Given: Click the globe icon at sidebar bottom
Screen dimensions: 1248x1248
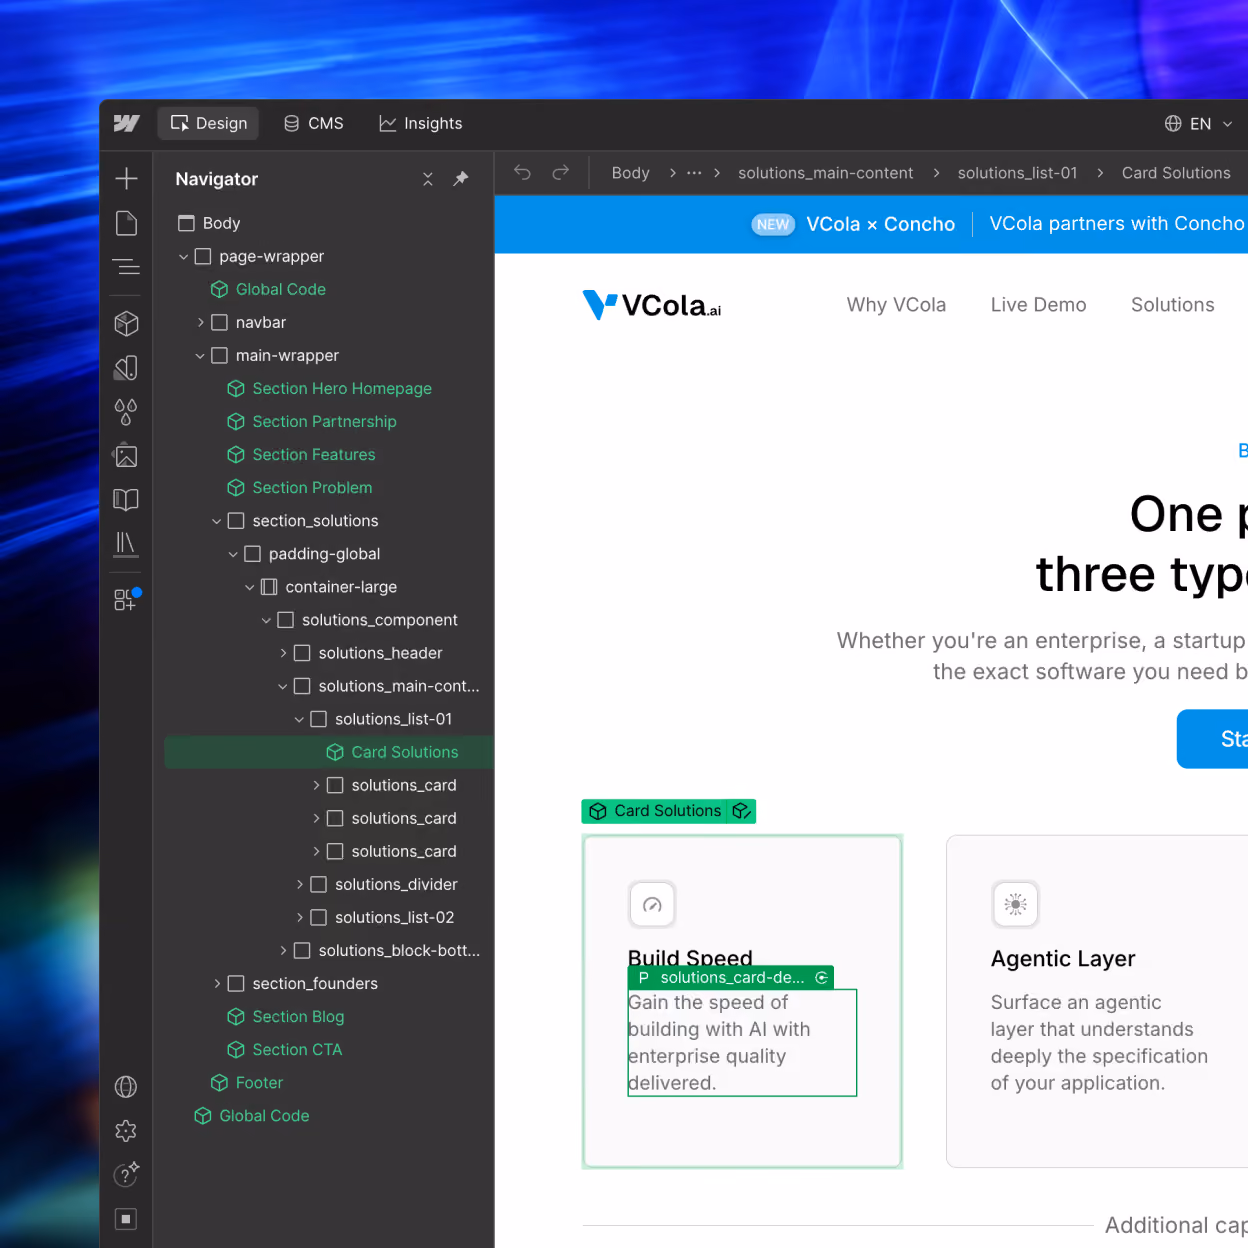Looking at the screenshot, I should pos(126,1087).
